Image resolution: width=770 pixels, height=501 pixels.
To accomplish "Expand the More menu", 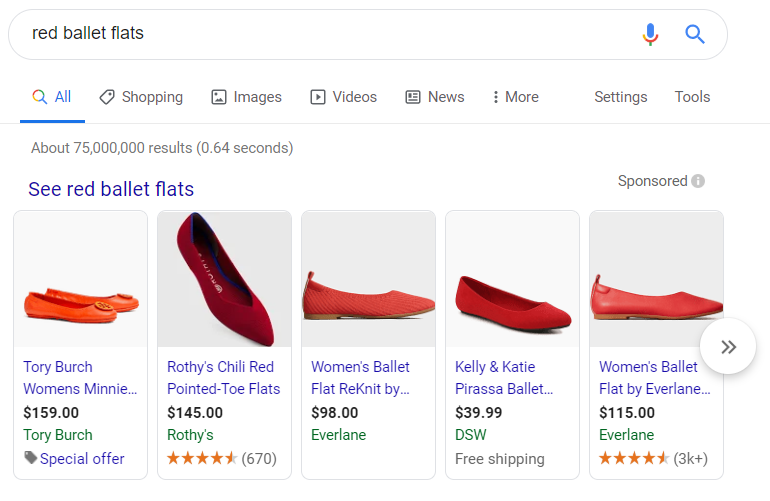I will point(515,97).
